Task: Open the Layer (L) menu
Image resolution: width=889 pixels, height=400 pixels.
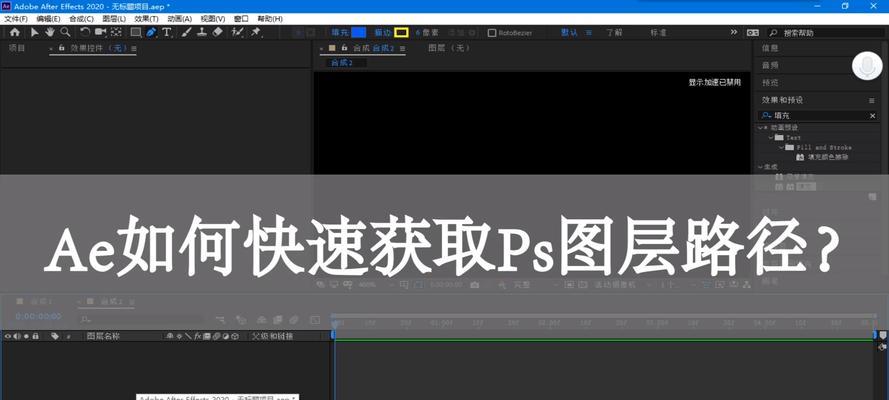Action: point(114,19)
